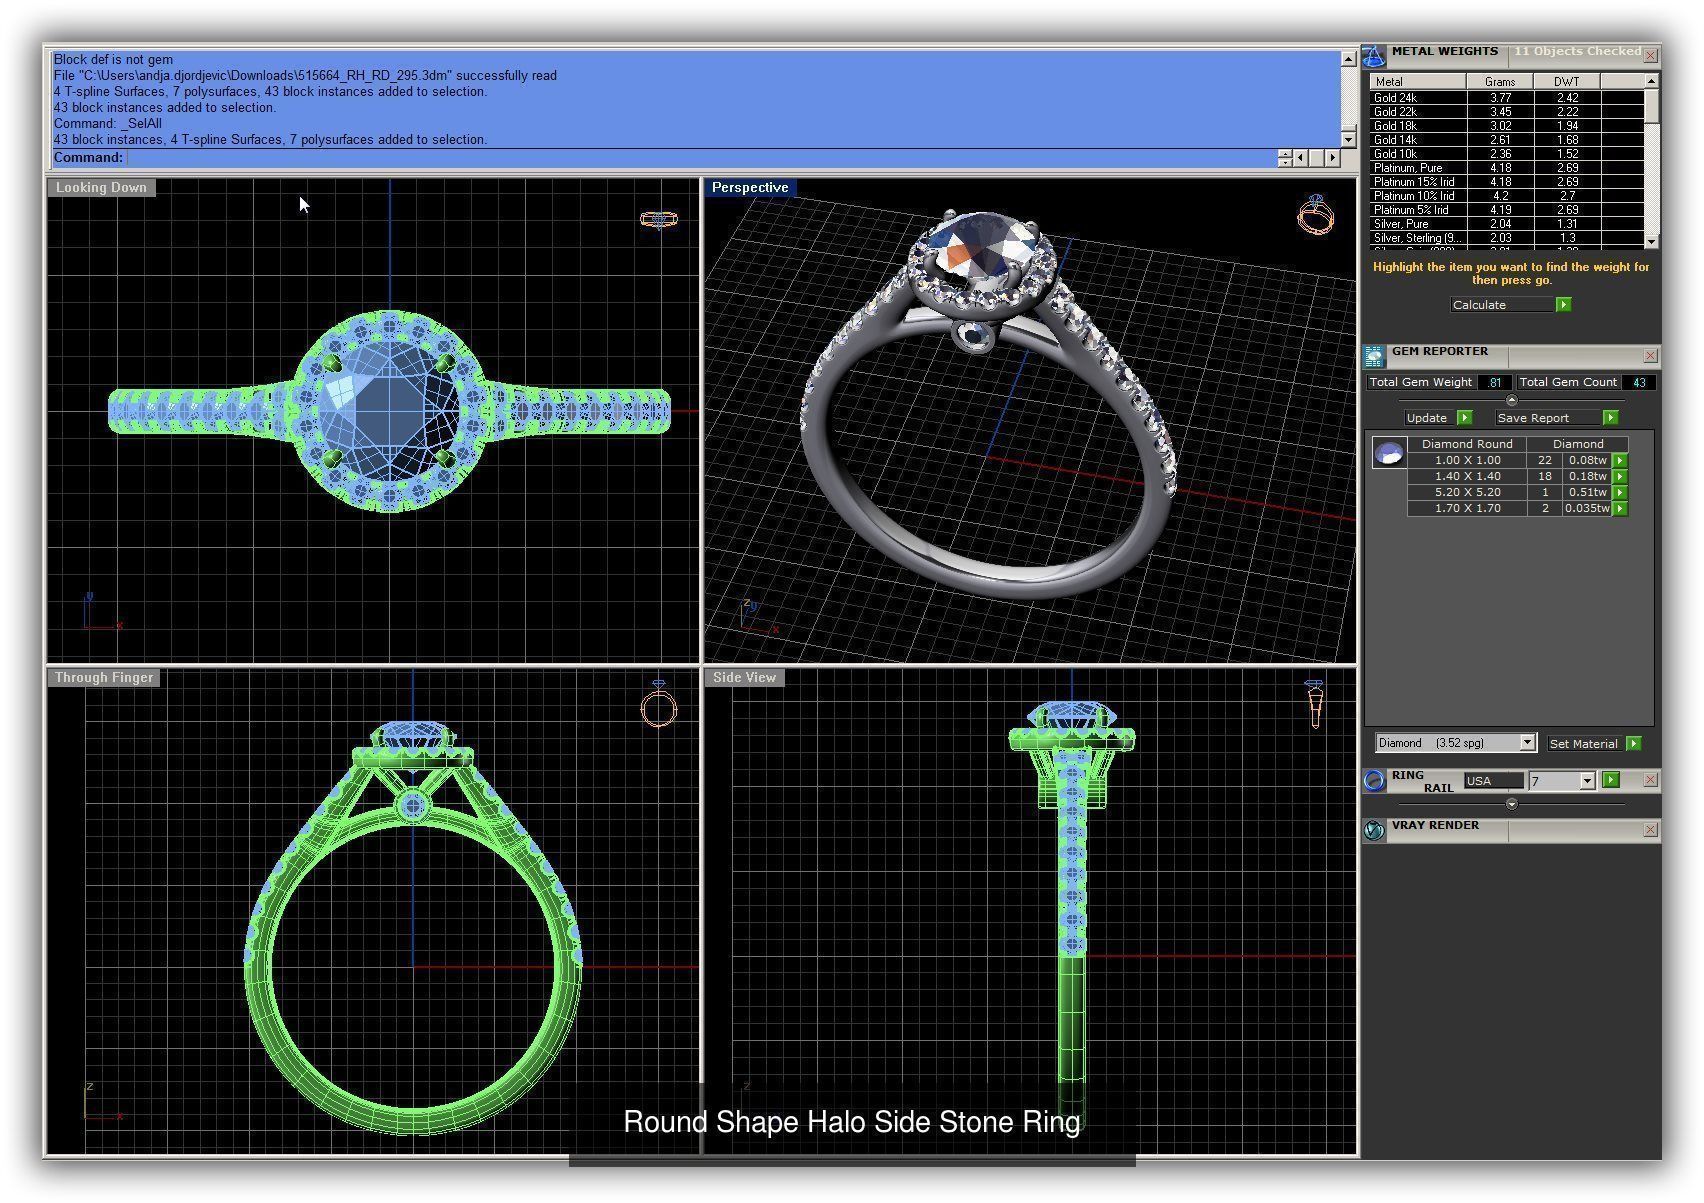
Task: Click the Total Gem Count value 43
Action: tap(1638, 383)
